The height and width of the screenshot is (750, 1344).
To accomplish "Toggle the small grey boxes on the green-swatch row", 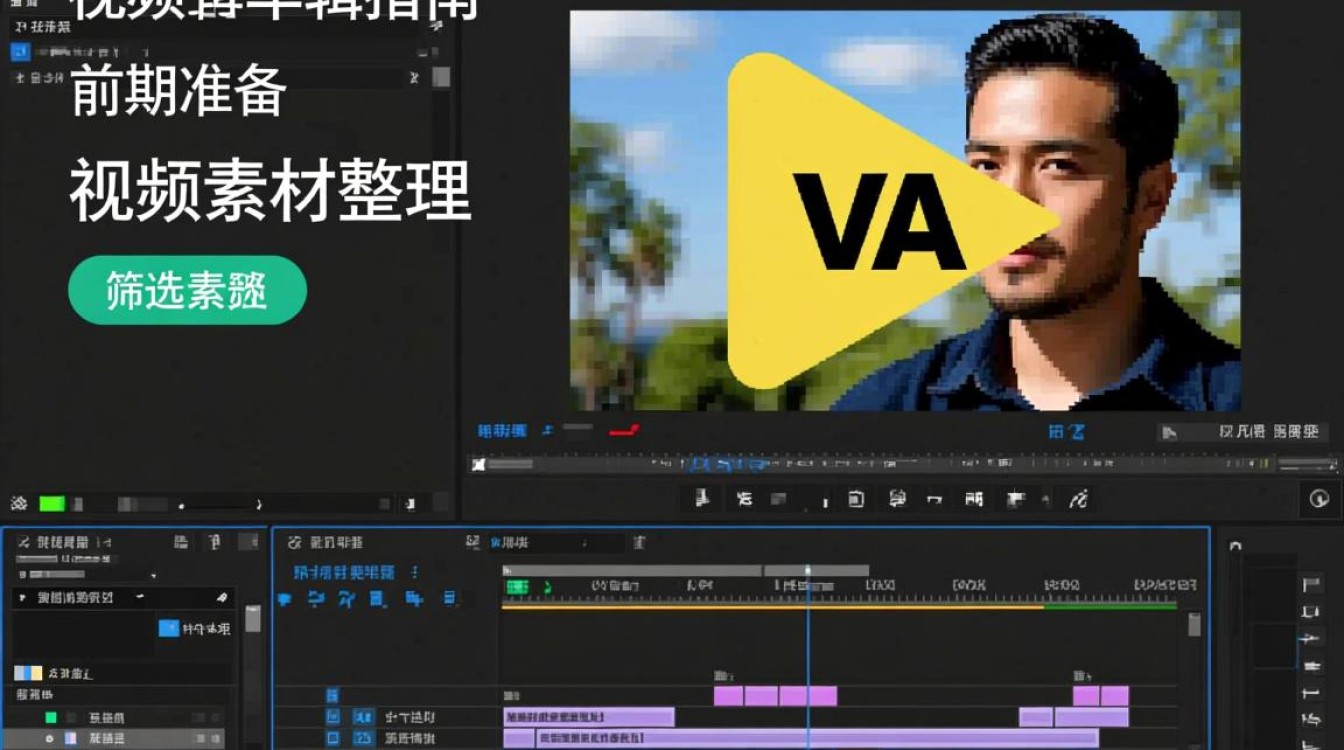I will [206, 717].
